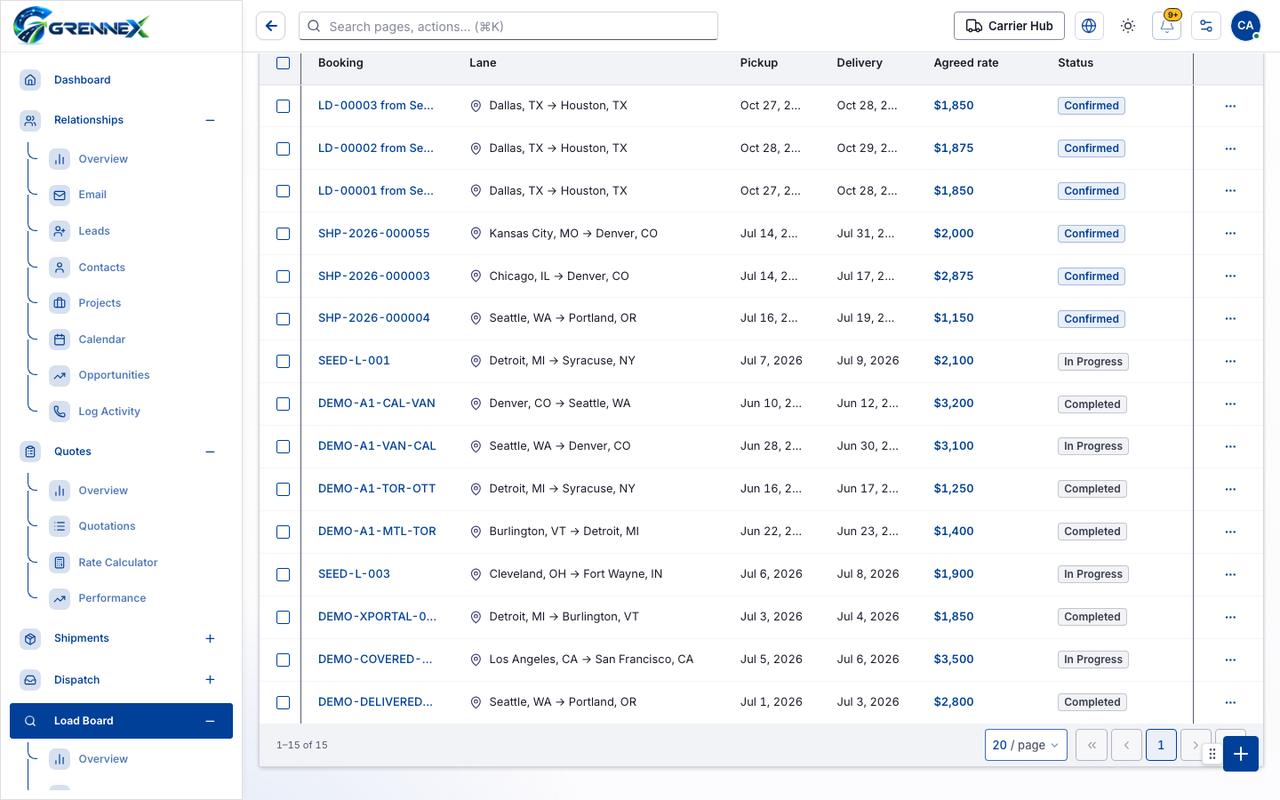This screenshot has width=1280, height=800.
Task: Click the Carrier Hub button
Action: pyautogui.click(x=1009, y=26)
